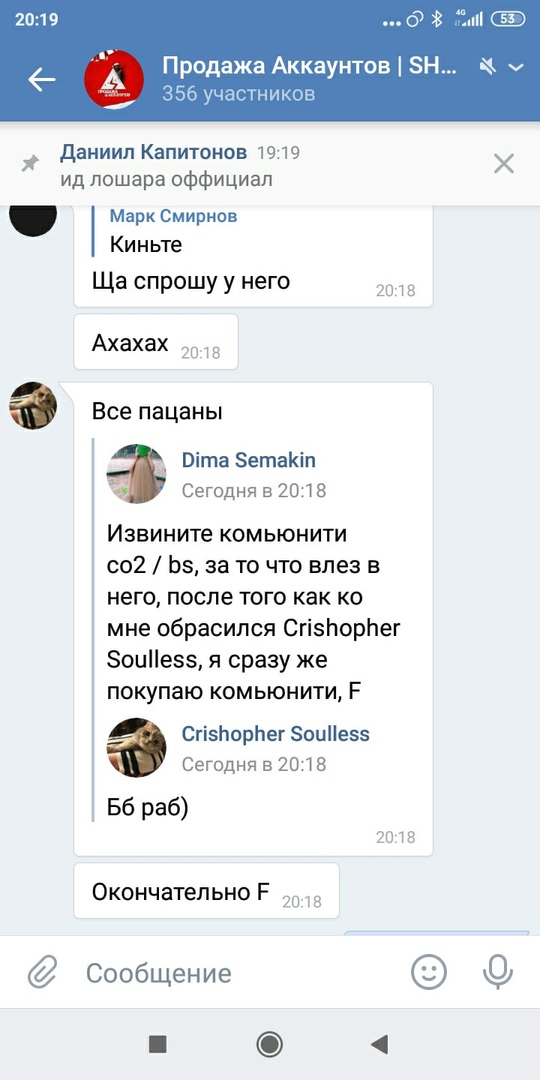Open Dima Semakin's forwarded profile name
The image size is (540, 1080).
[x=249, y=460]
